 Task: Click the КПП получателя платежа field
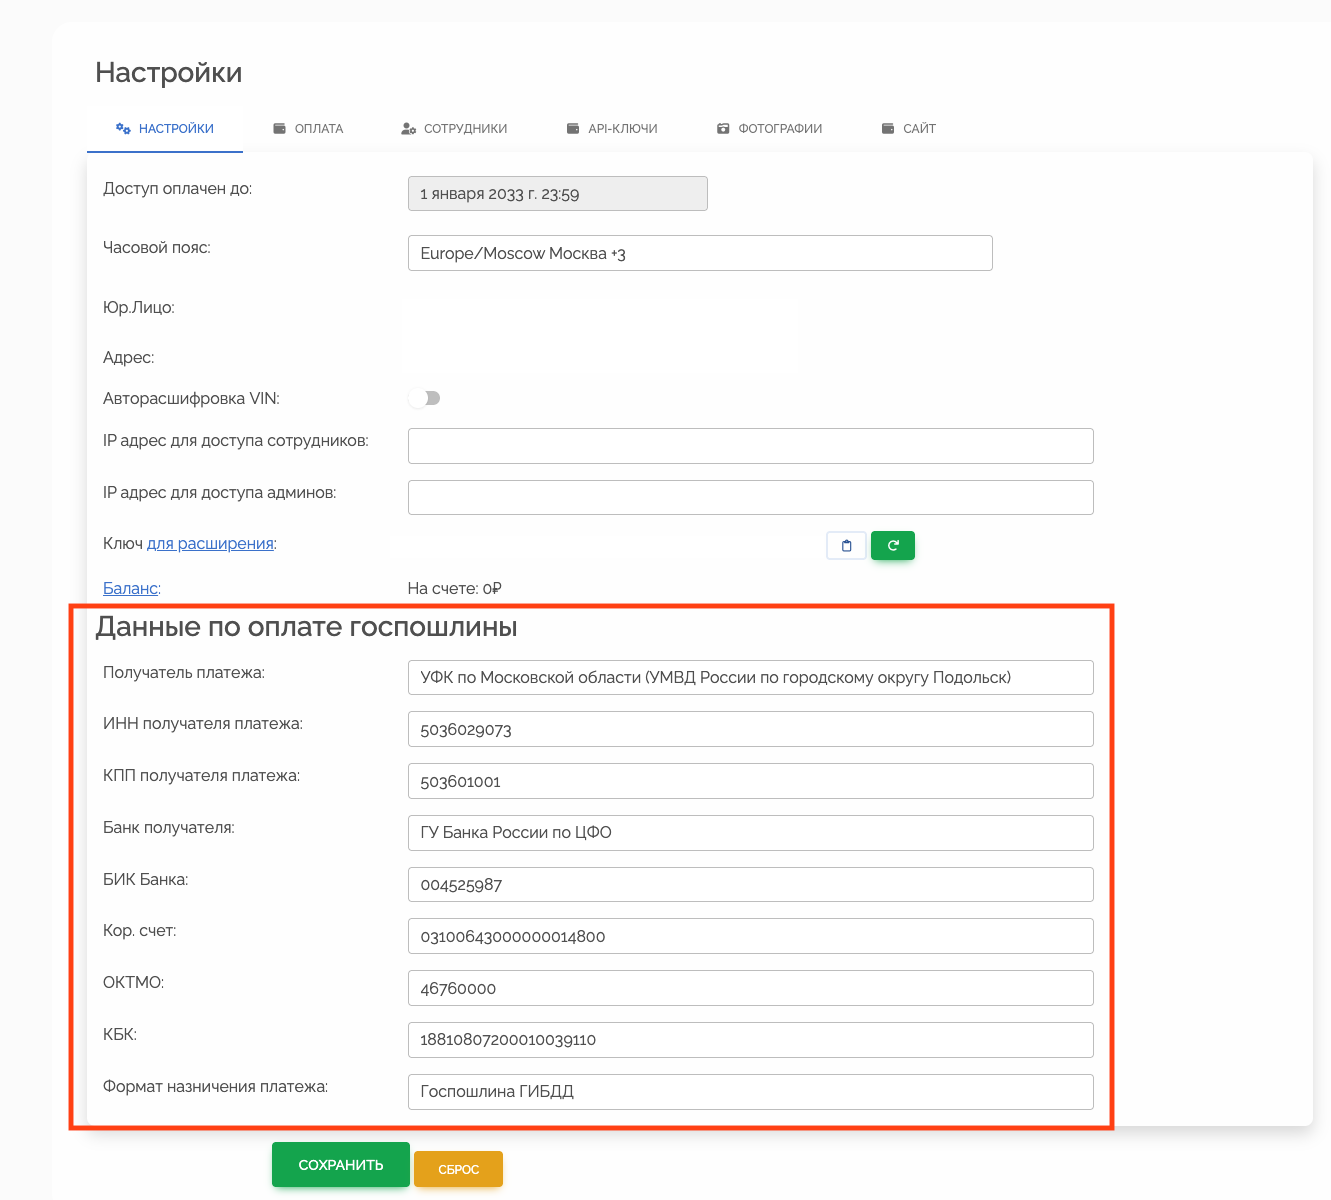pos(751,781)
